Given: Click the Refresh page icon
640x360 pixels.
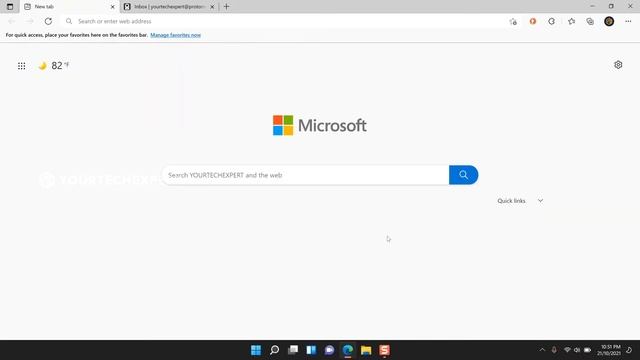Looking at the screenshot, I should click(x=48, y=21).
